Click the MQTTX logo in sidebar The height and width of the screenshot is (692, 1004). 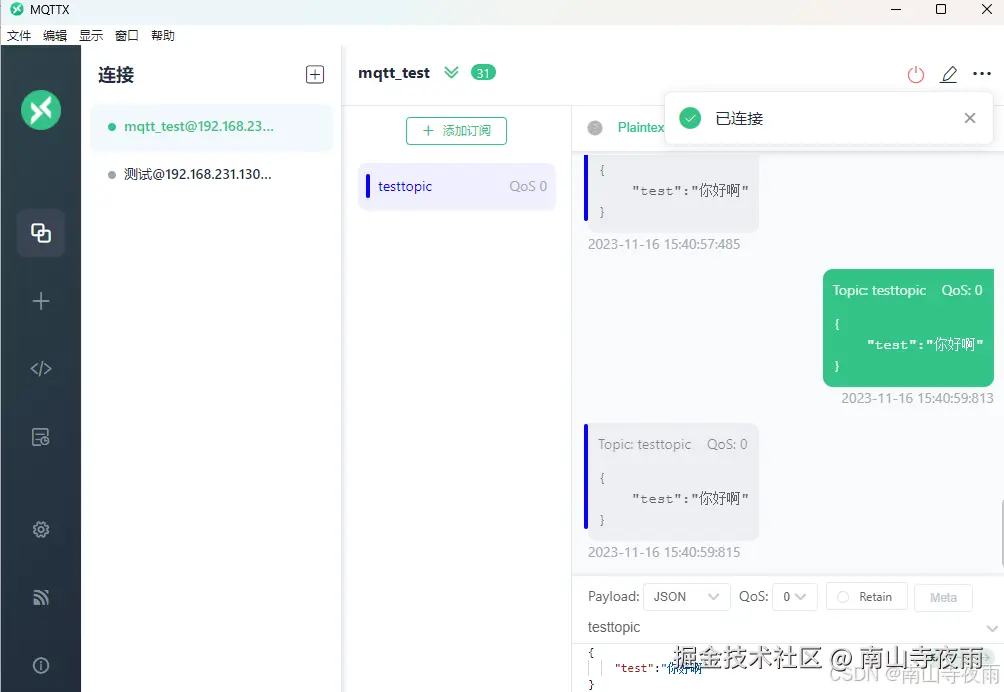pos(40,110)
